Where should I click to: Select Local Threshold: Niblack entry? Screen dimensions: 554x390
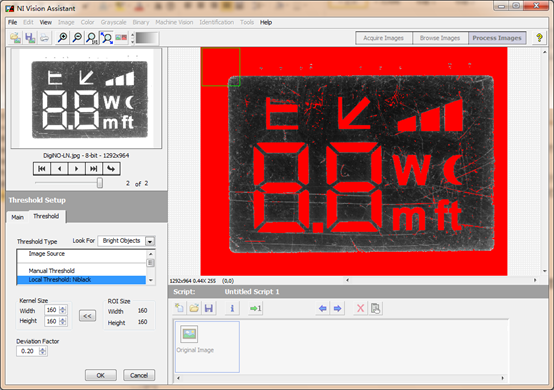81,279
